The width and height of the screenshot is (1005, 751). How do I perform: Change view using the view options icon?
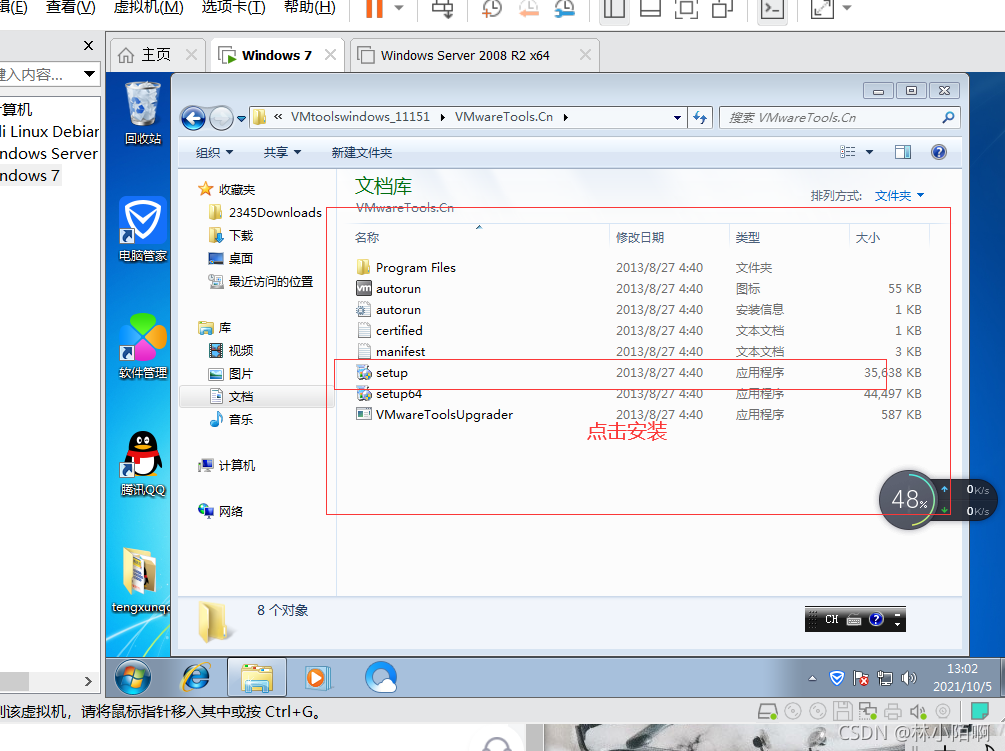(848, 152)
